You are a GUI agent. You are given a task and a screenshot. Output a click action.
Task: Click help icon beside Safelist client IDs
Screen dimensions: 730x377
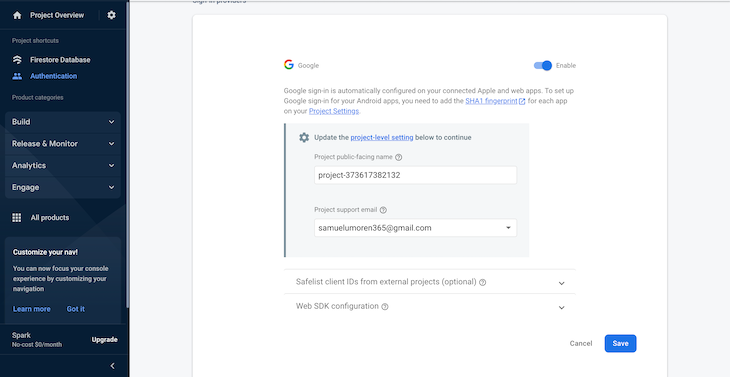click(483, 282)
